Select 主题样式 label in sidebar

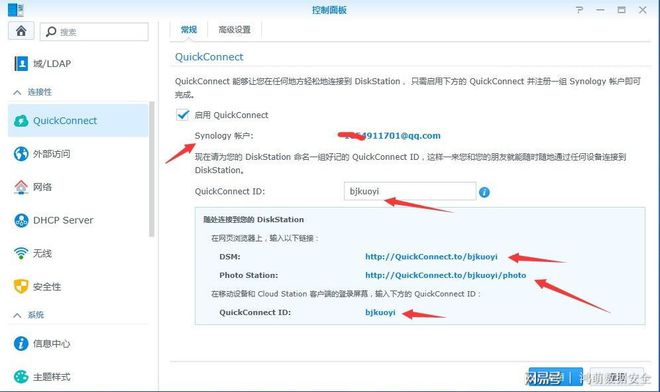click(52, 377)
